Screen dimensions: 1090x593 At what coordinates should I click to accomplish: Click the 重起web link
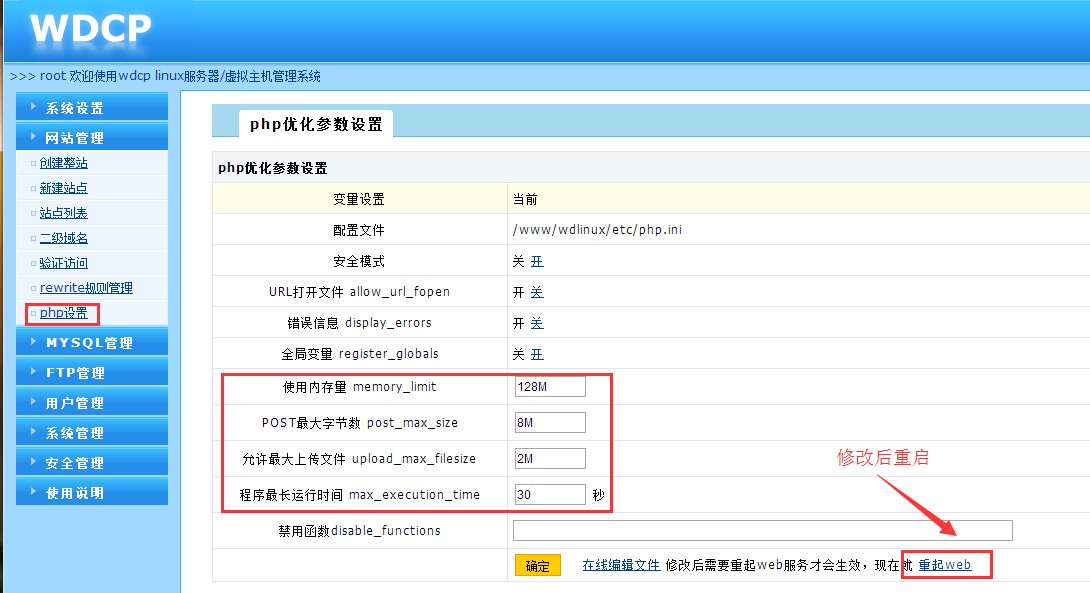point(945,564)
